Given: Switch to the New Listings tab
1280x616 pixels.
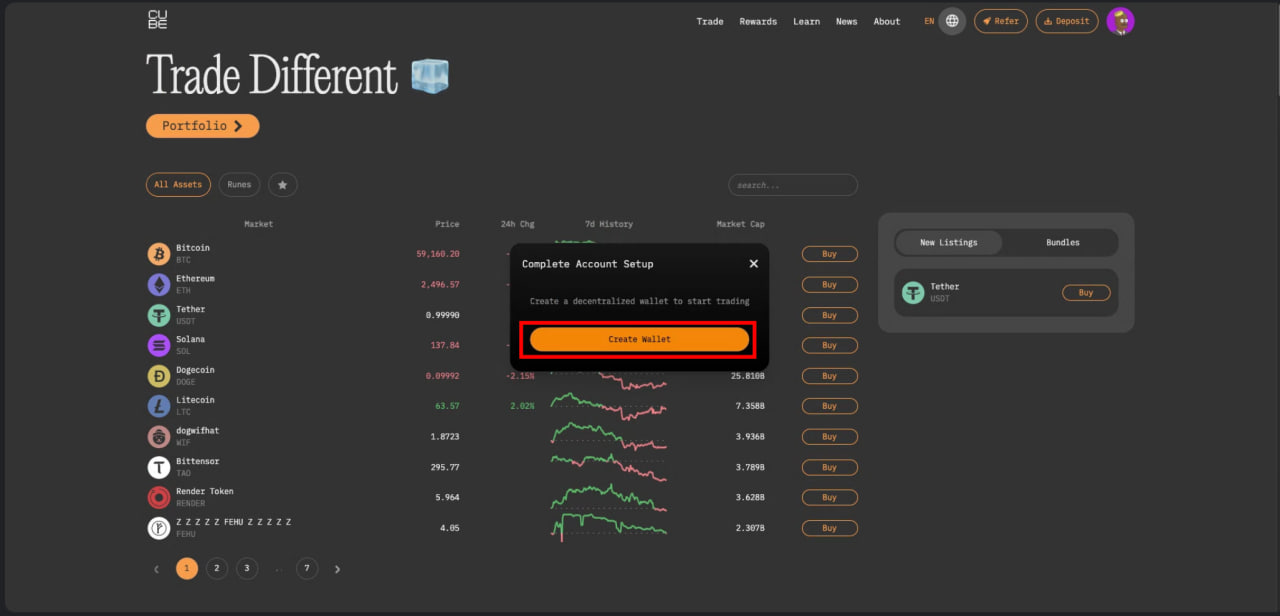Looking at the screenshot, I should [x=949, y=242].
